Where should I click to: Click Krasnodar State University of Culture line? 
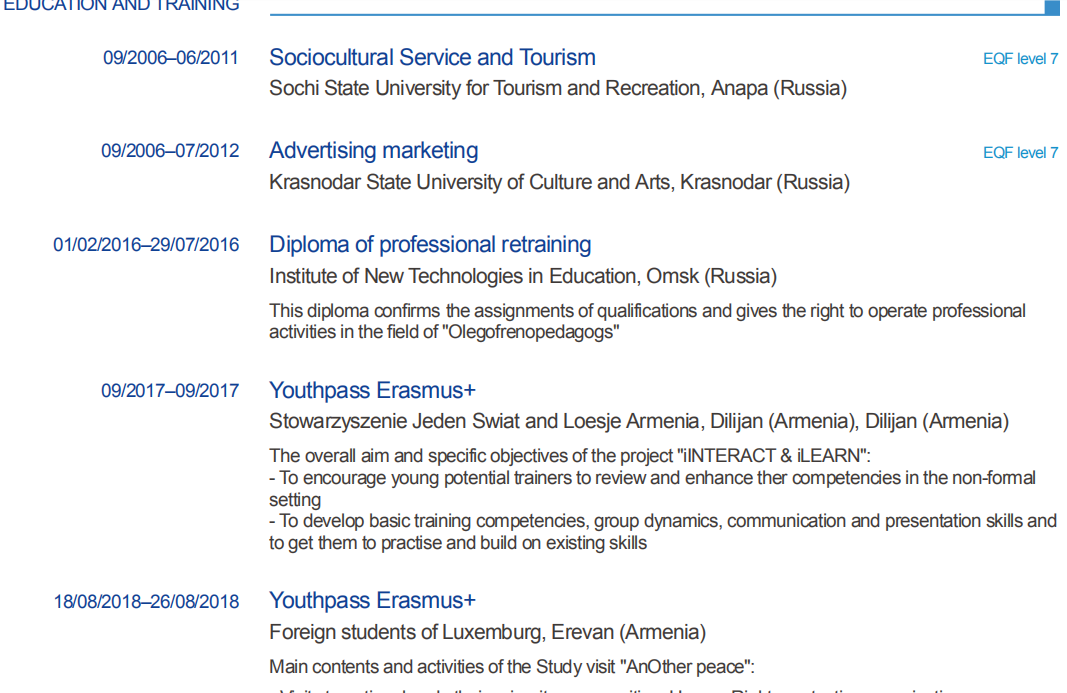click(x=559, y=183)
